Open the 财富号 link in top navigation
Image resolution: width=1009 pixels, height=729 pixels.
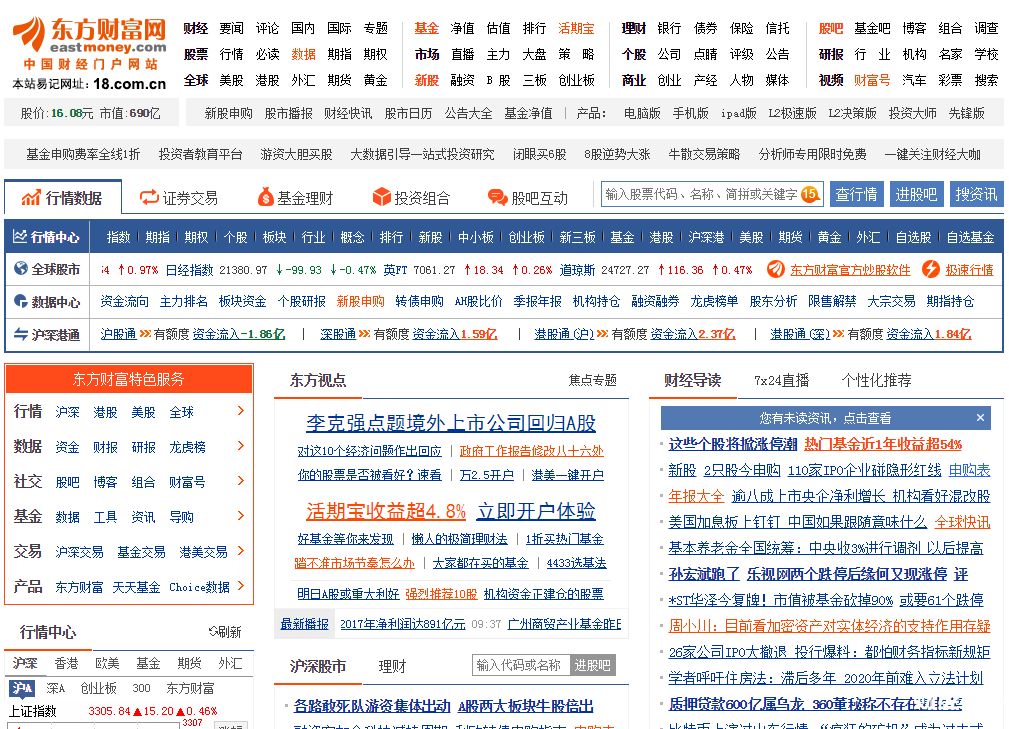[x=872, y=80]
